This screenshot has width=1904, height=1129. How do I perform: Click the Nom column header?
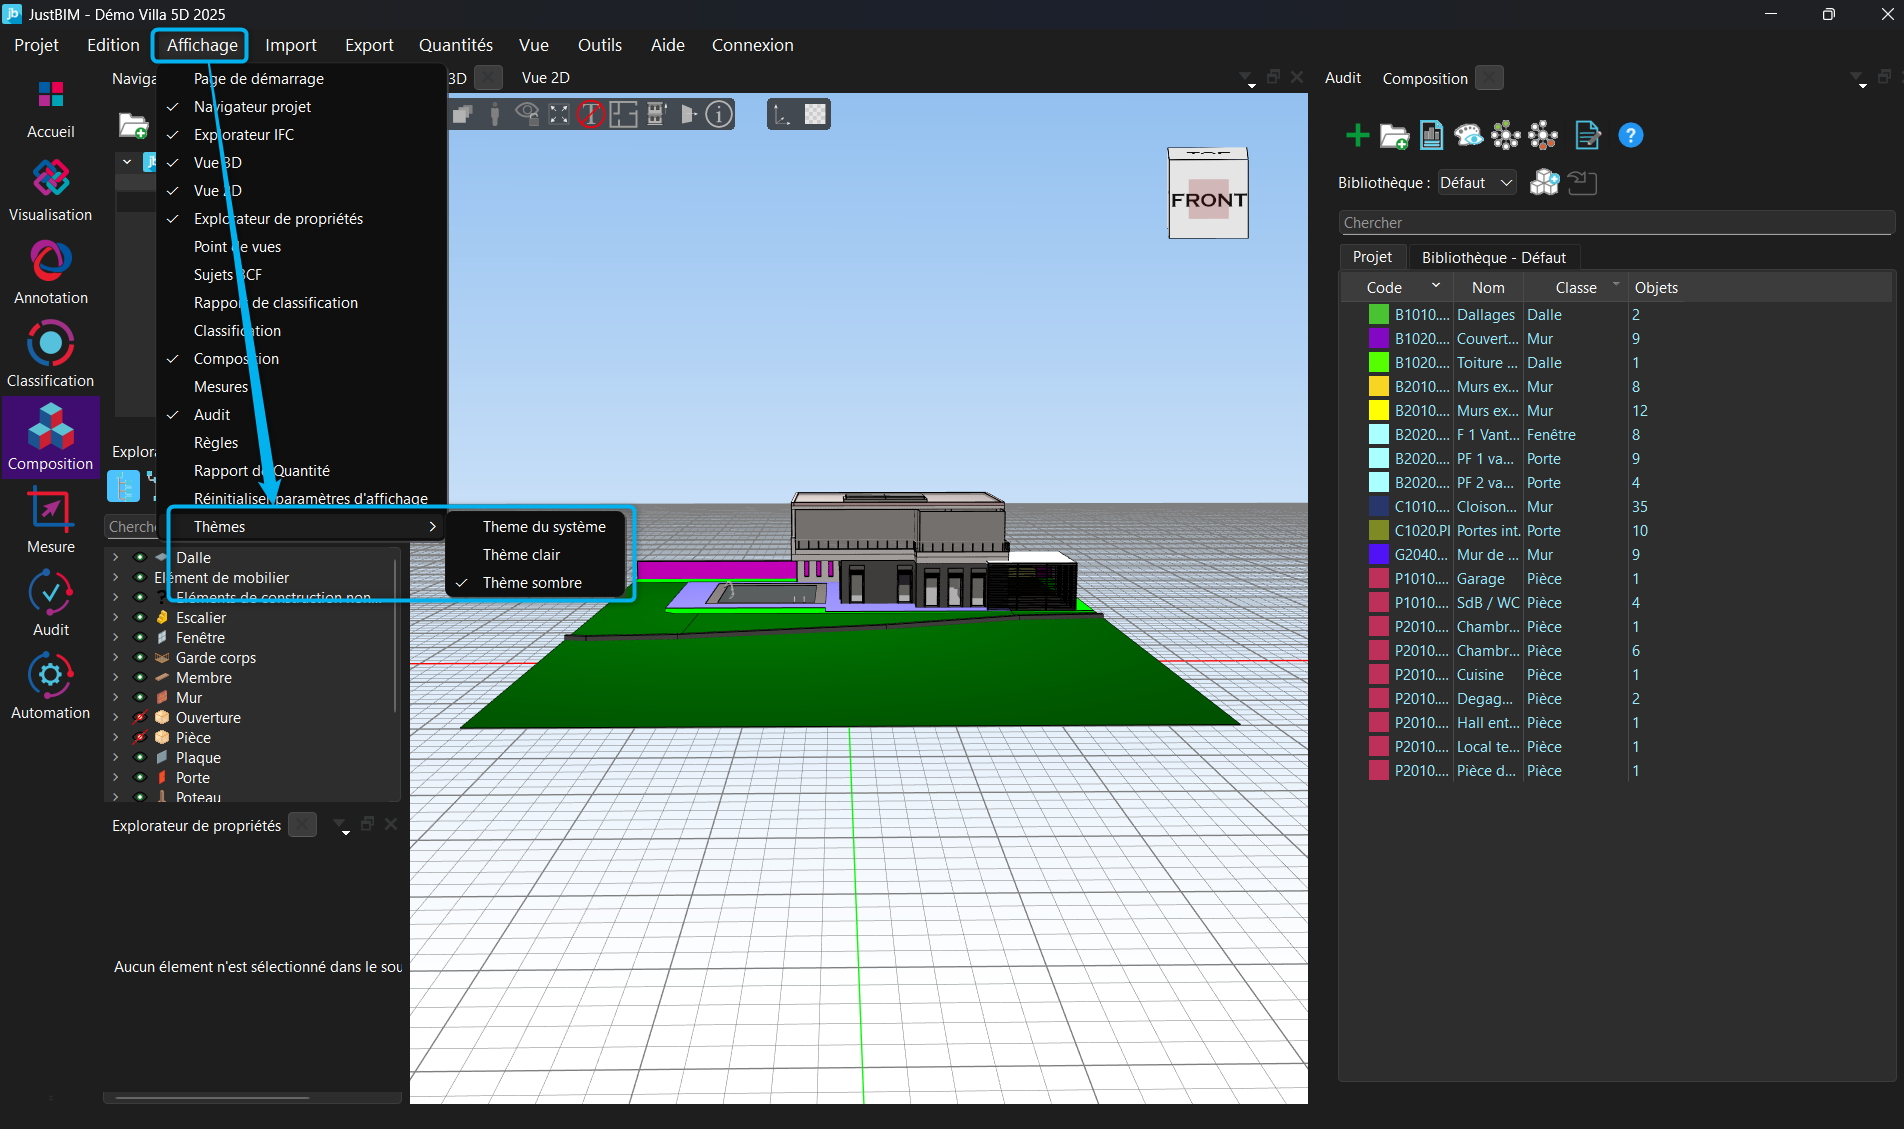tap(1487, 288)
